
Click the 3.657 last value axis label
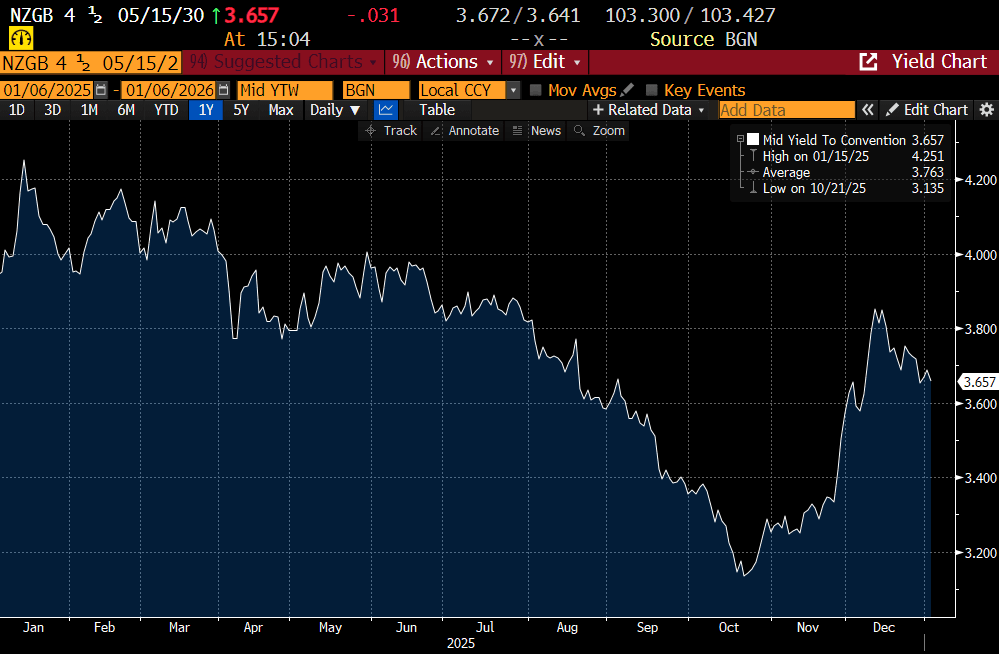coord(979,382)
